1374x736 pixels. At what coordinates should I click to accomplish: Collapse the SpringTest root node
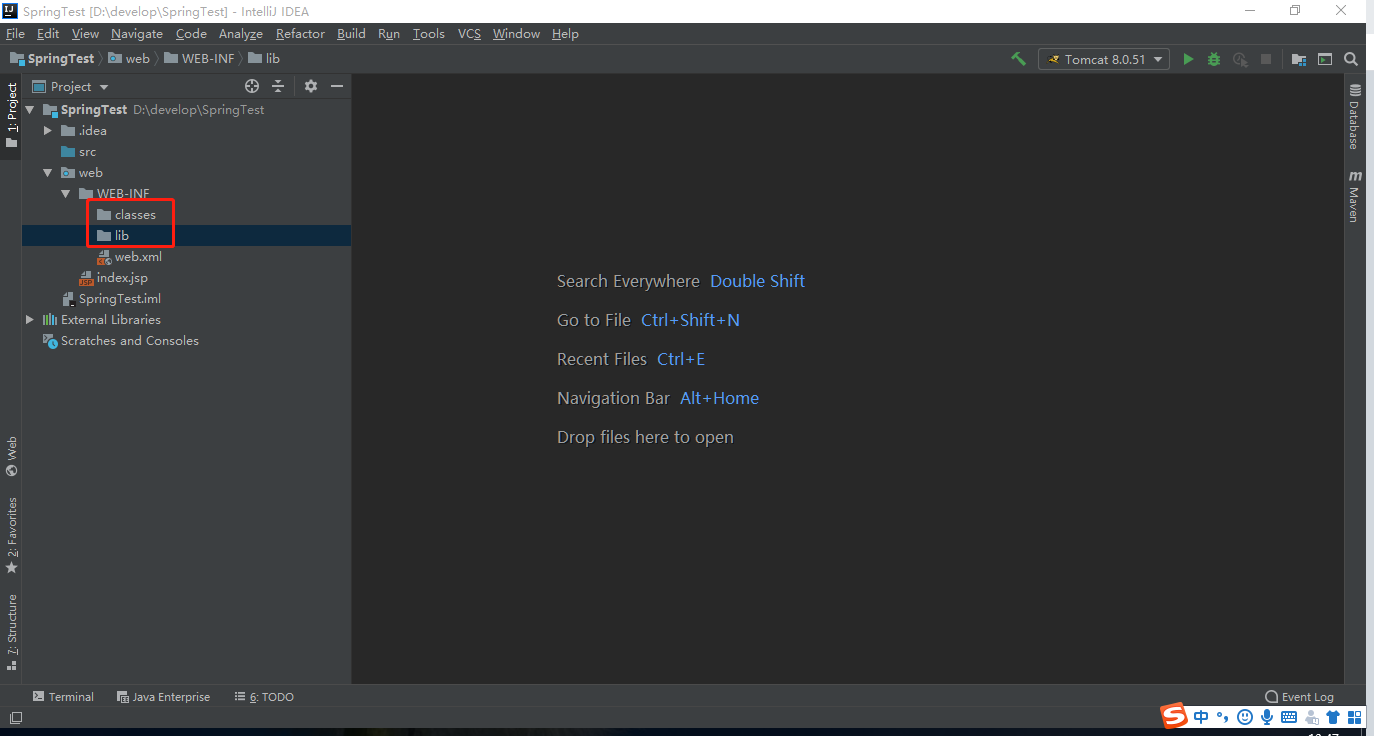click(30, 110)
